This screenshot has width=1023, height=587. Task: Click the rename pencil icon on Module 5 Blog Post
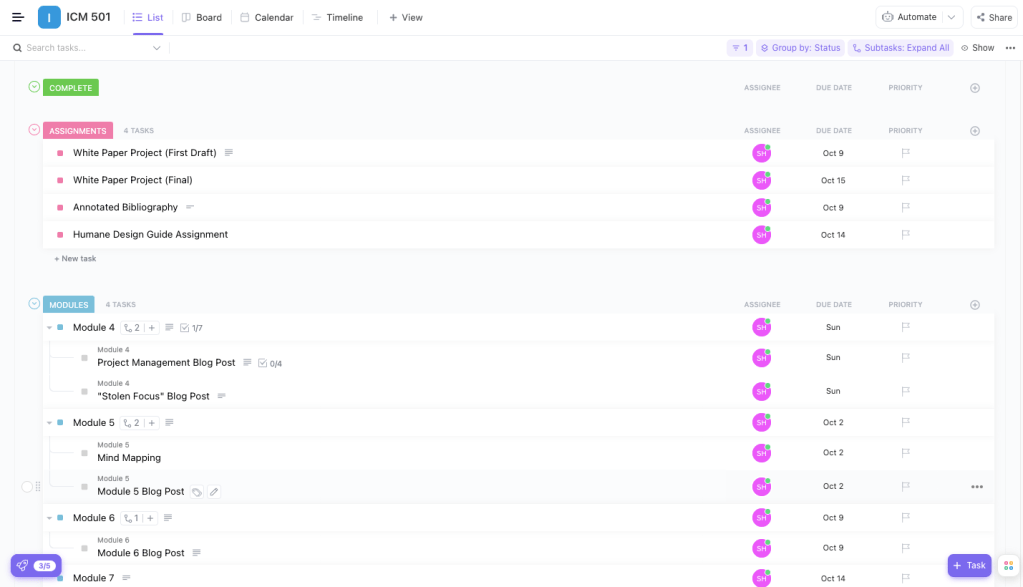pyautogui.click(x=214, y=492)
